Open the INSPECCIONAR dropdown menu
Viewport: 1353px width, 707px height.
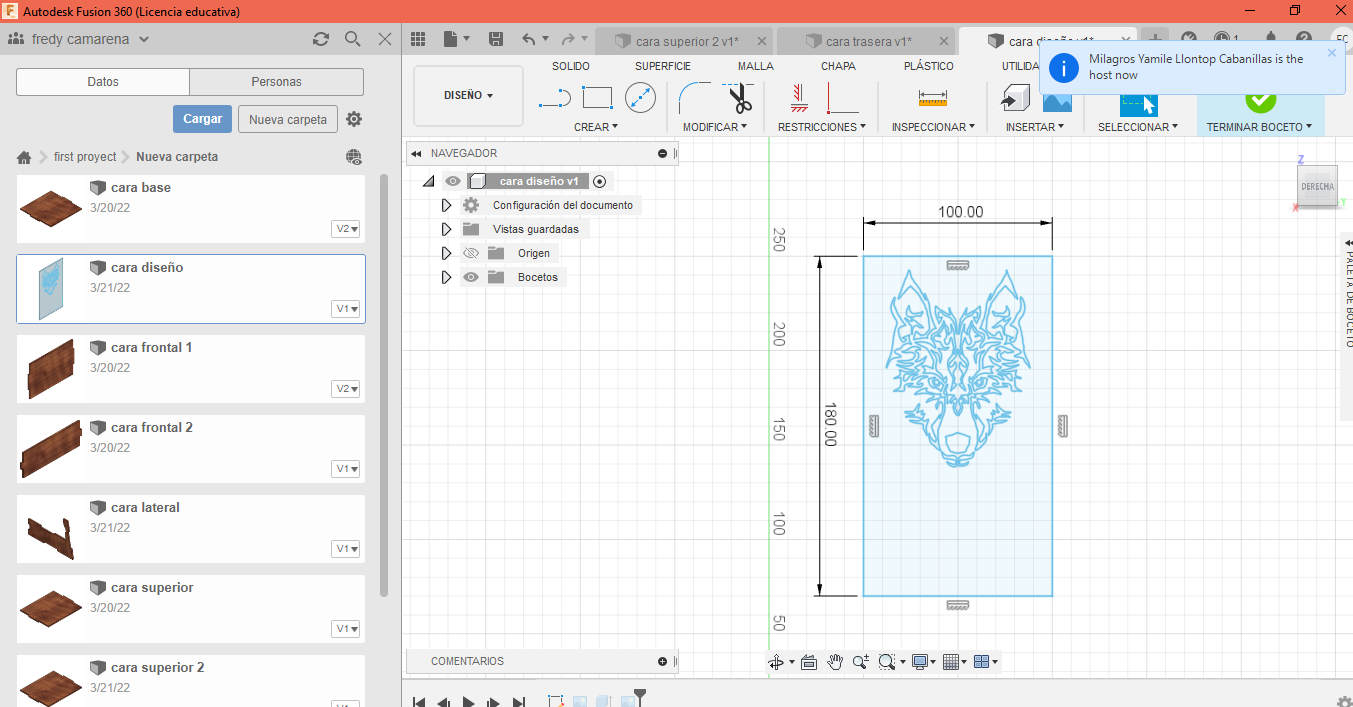click(935, 127)
